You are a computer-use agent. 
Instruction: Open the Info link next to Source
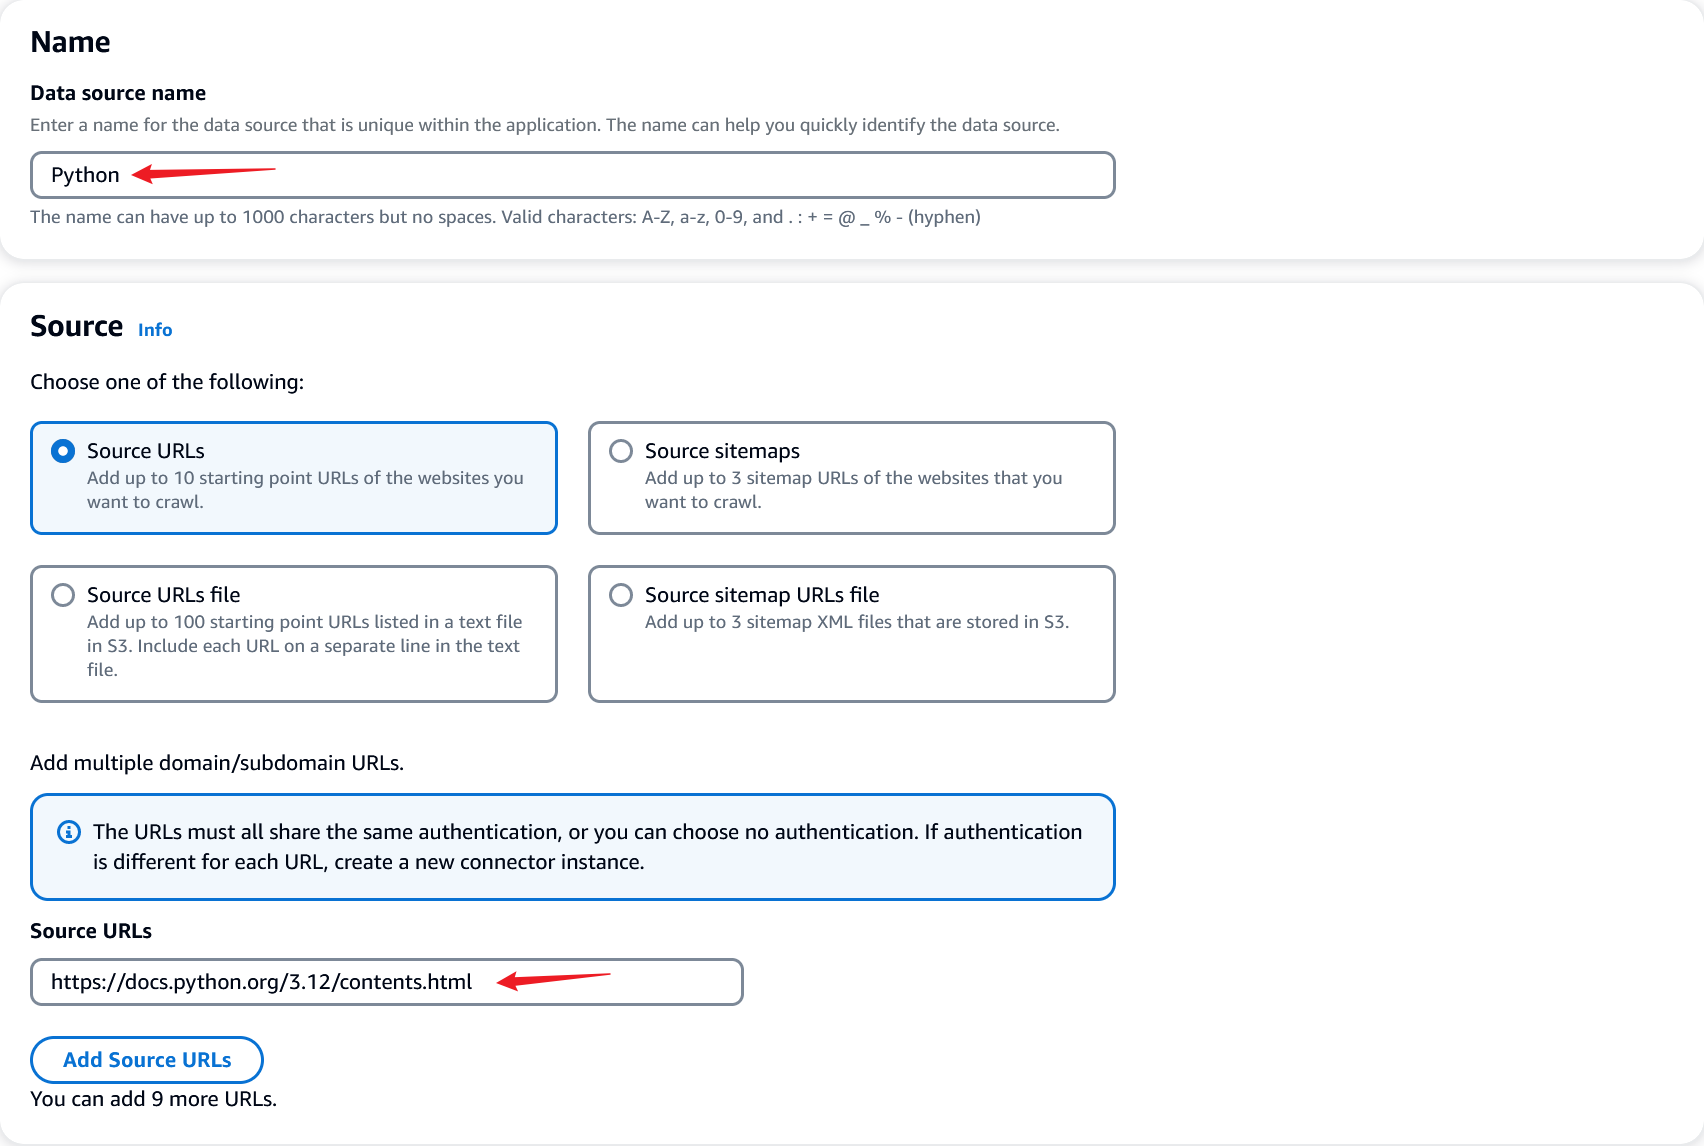tap(155, 330)
